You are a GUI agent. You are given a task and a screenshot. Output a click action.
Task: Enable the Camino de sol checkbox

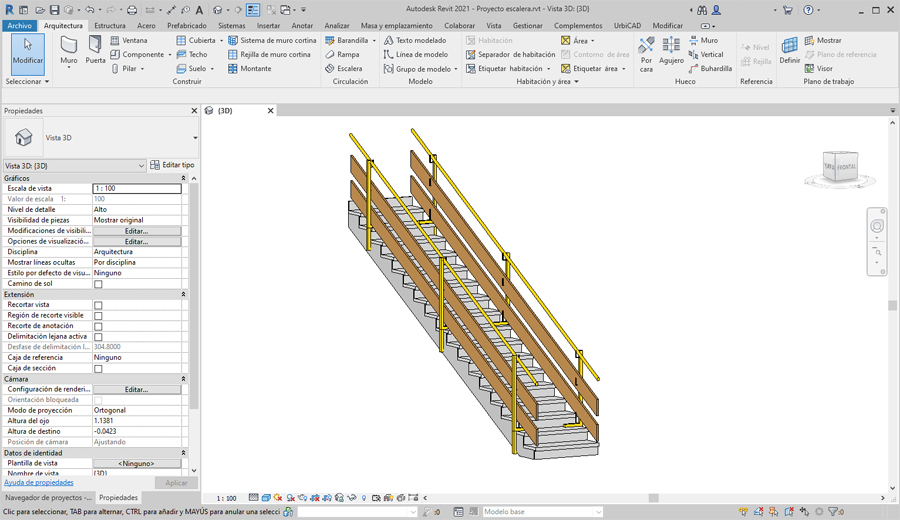coord(98,284)
